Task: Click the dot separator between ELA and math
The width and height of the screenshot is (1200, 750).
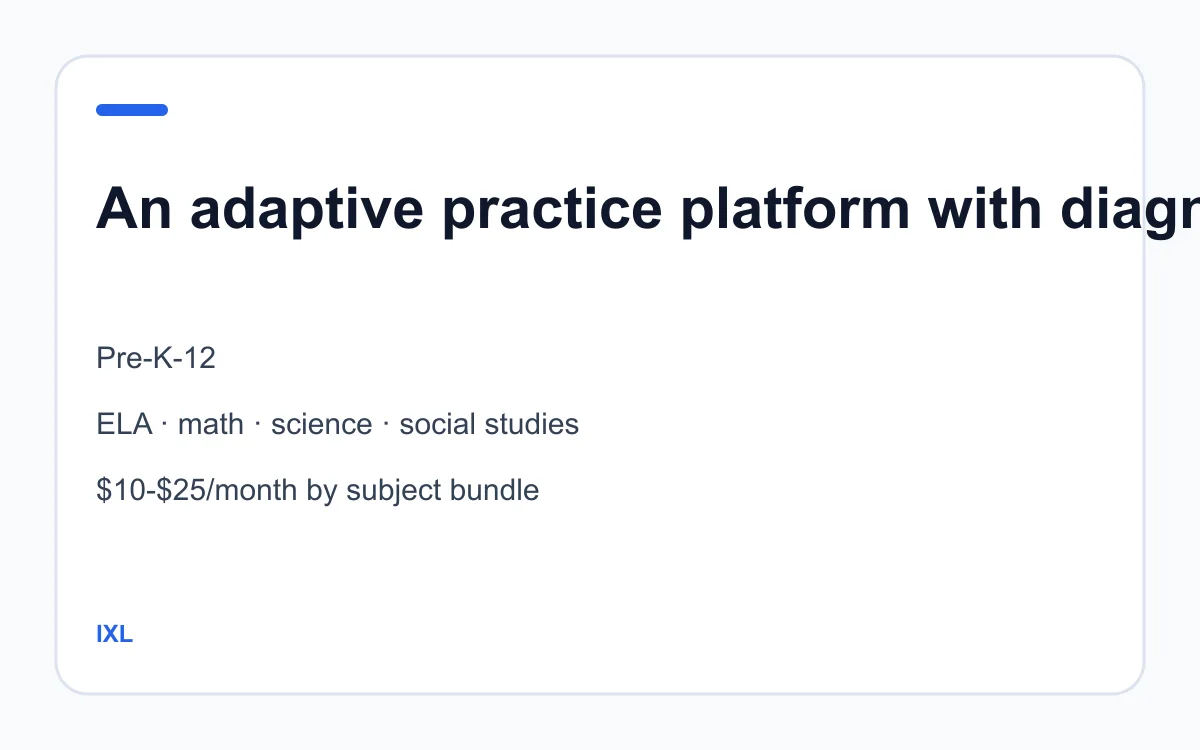Action: pyautogui.click(x=166, y=424)
